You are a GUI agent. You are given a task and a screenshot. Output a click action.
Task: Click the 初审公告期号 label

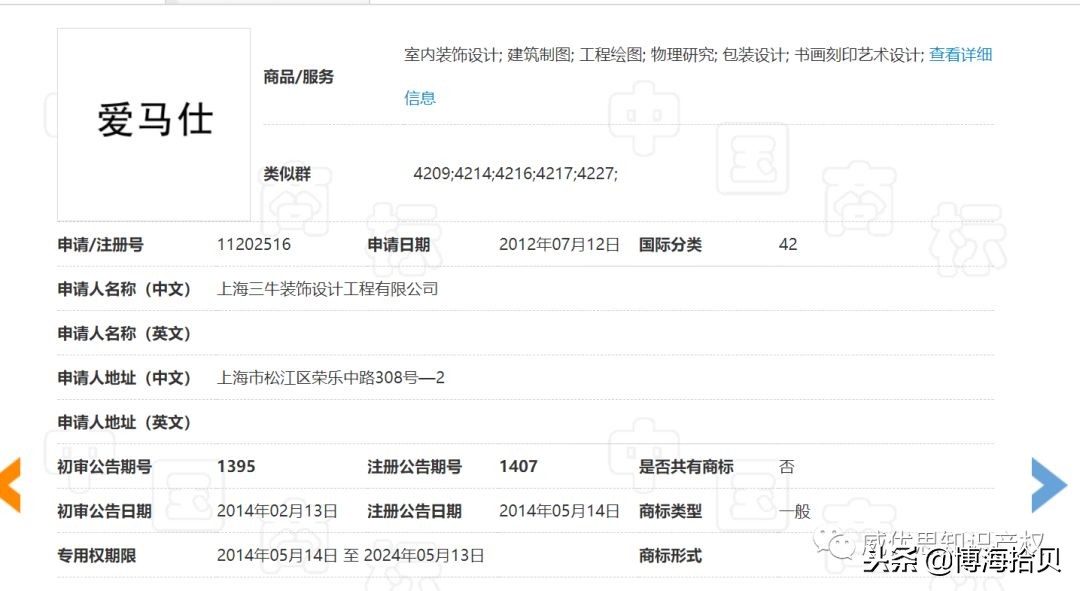(x=104, y=467)
